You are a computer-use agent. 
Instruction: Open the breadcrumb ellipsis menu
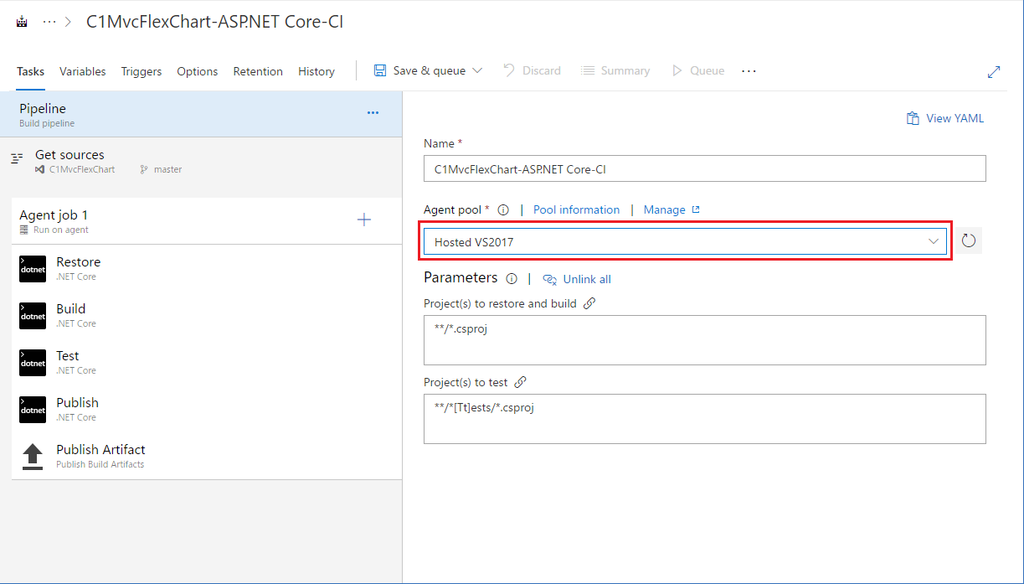point(49,22)
